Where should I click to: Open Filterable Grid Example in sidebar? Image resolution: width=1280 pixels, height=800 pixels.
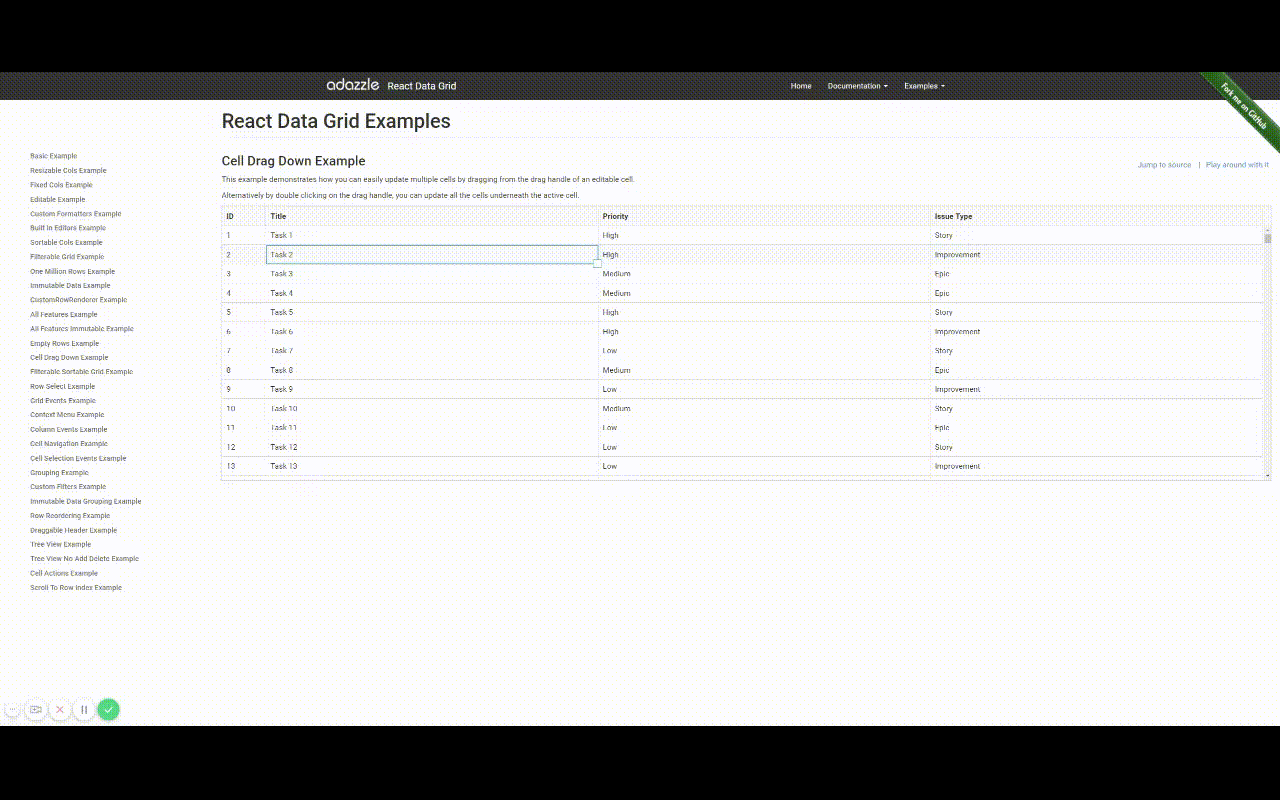67,257
